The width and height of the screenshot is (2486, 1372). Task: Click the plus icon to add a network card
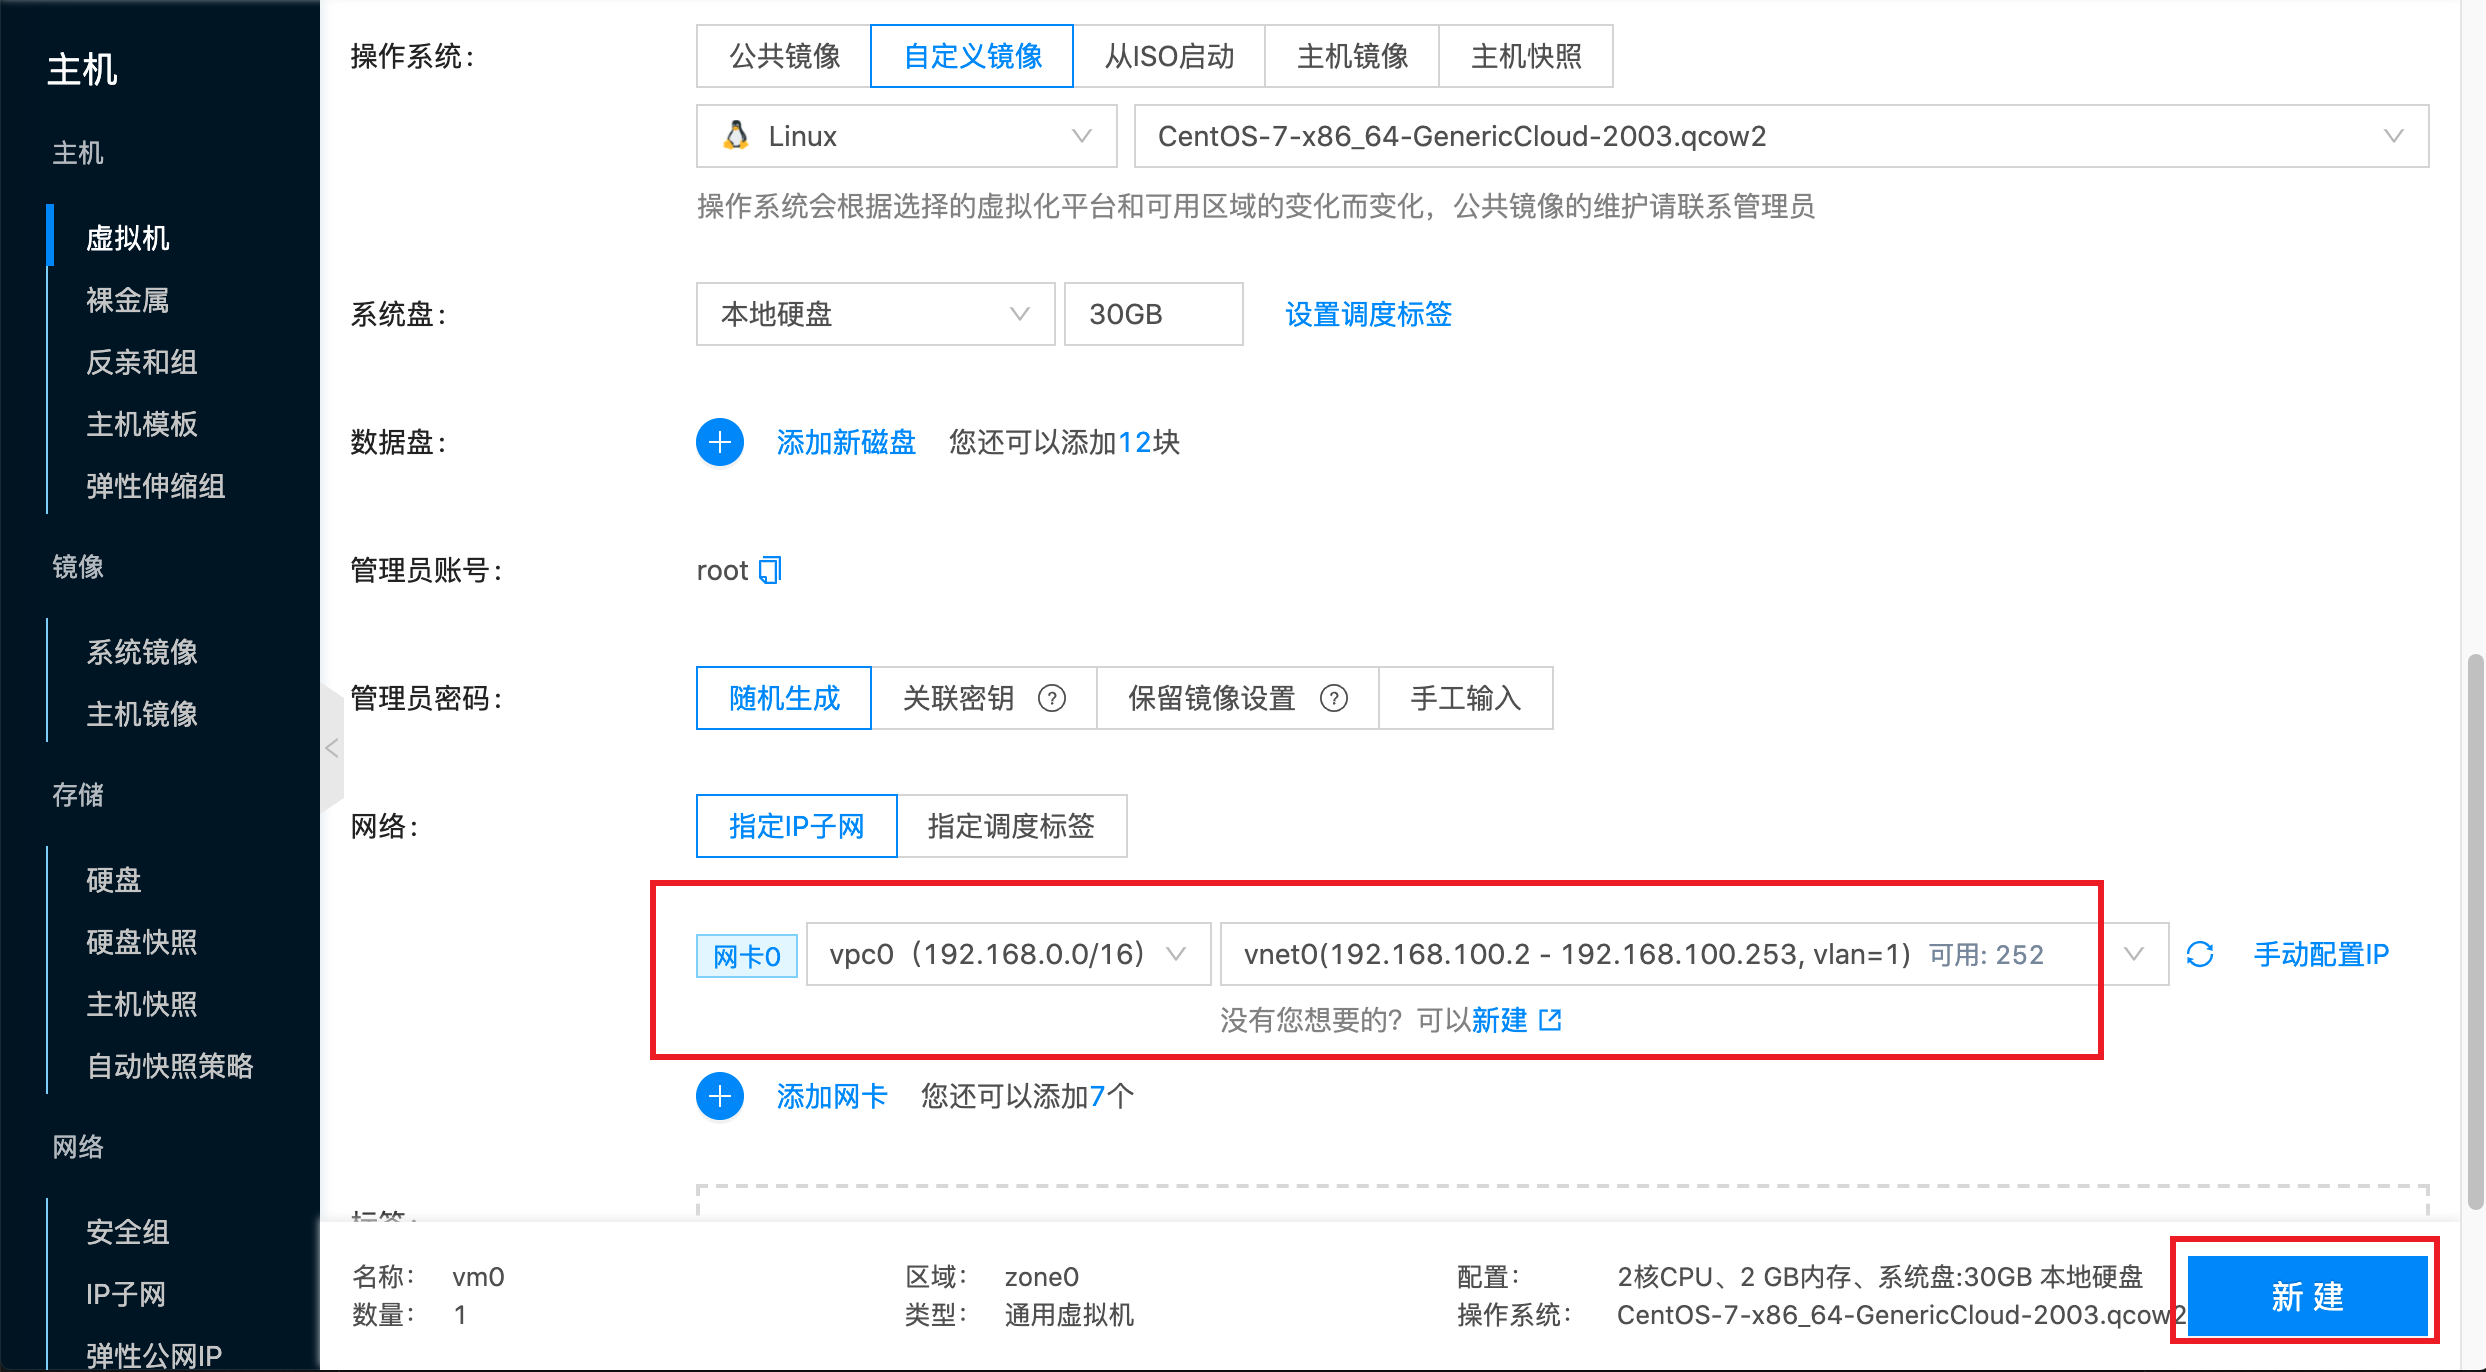[x=719, y=1096]
